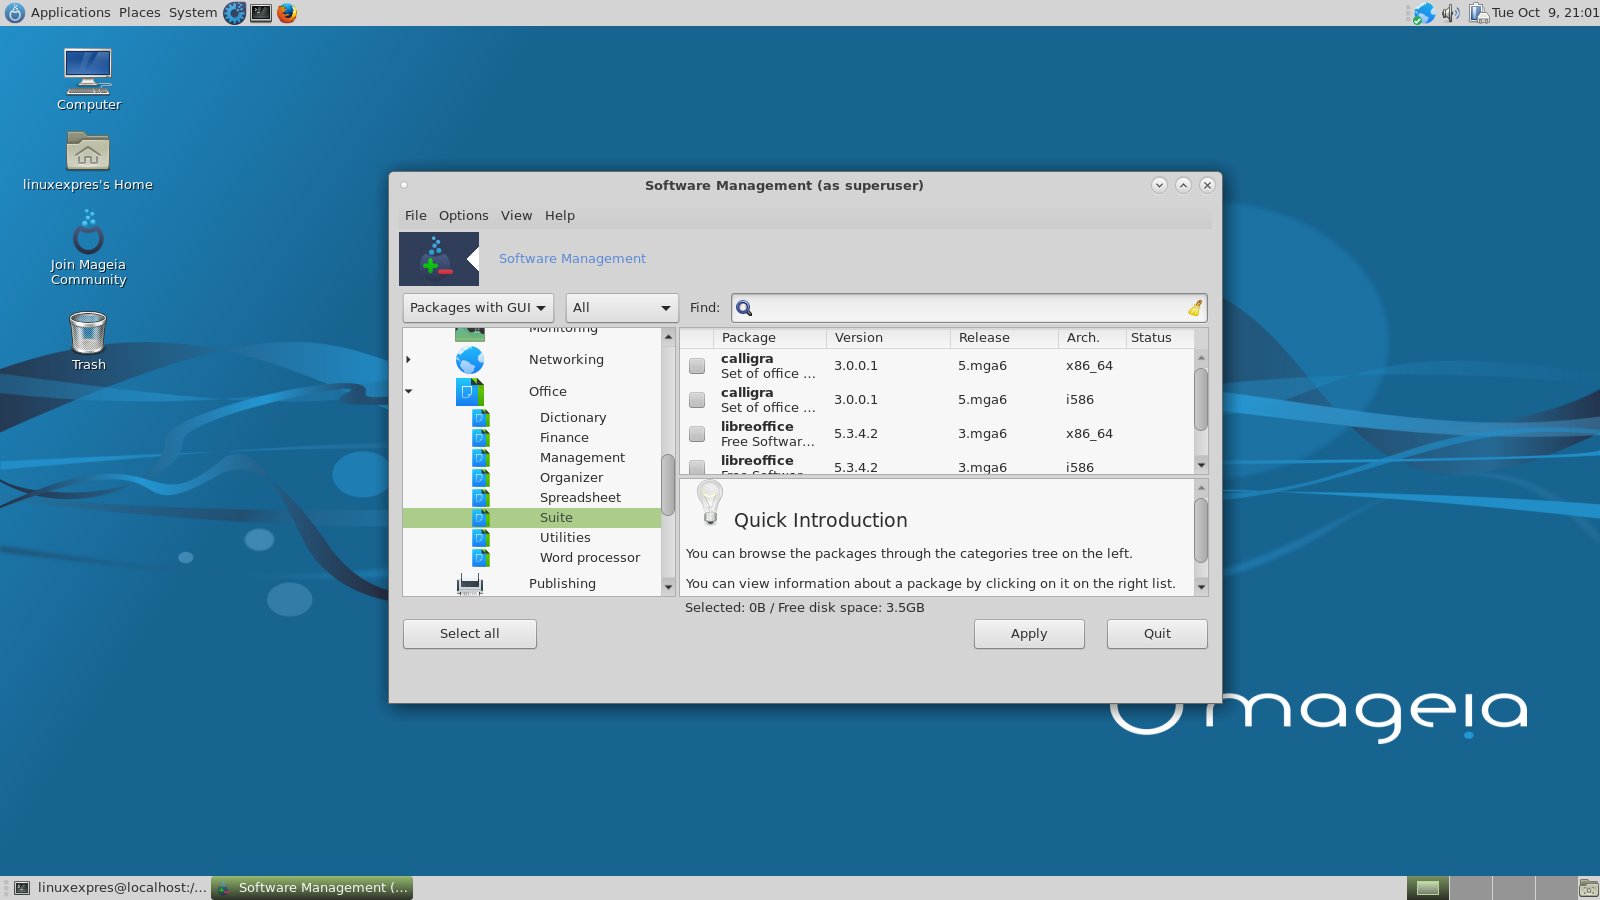Open the File menu

(416, 216)
